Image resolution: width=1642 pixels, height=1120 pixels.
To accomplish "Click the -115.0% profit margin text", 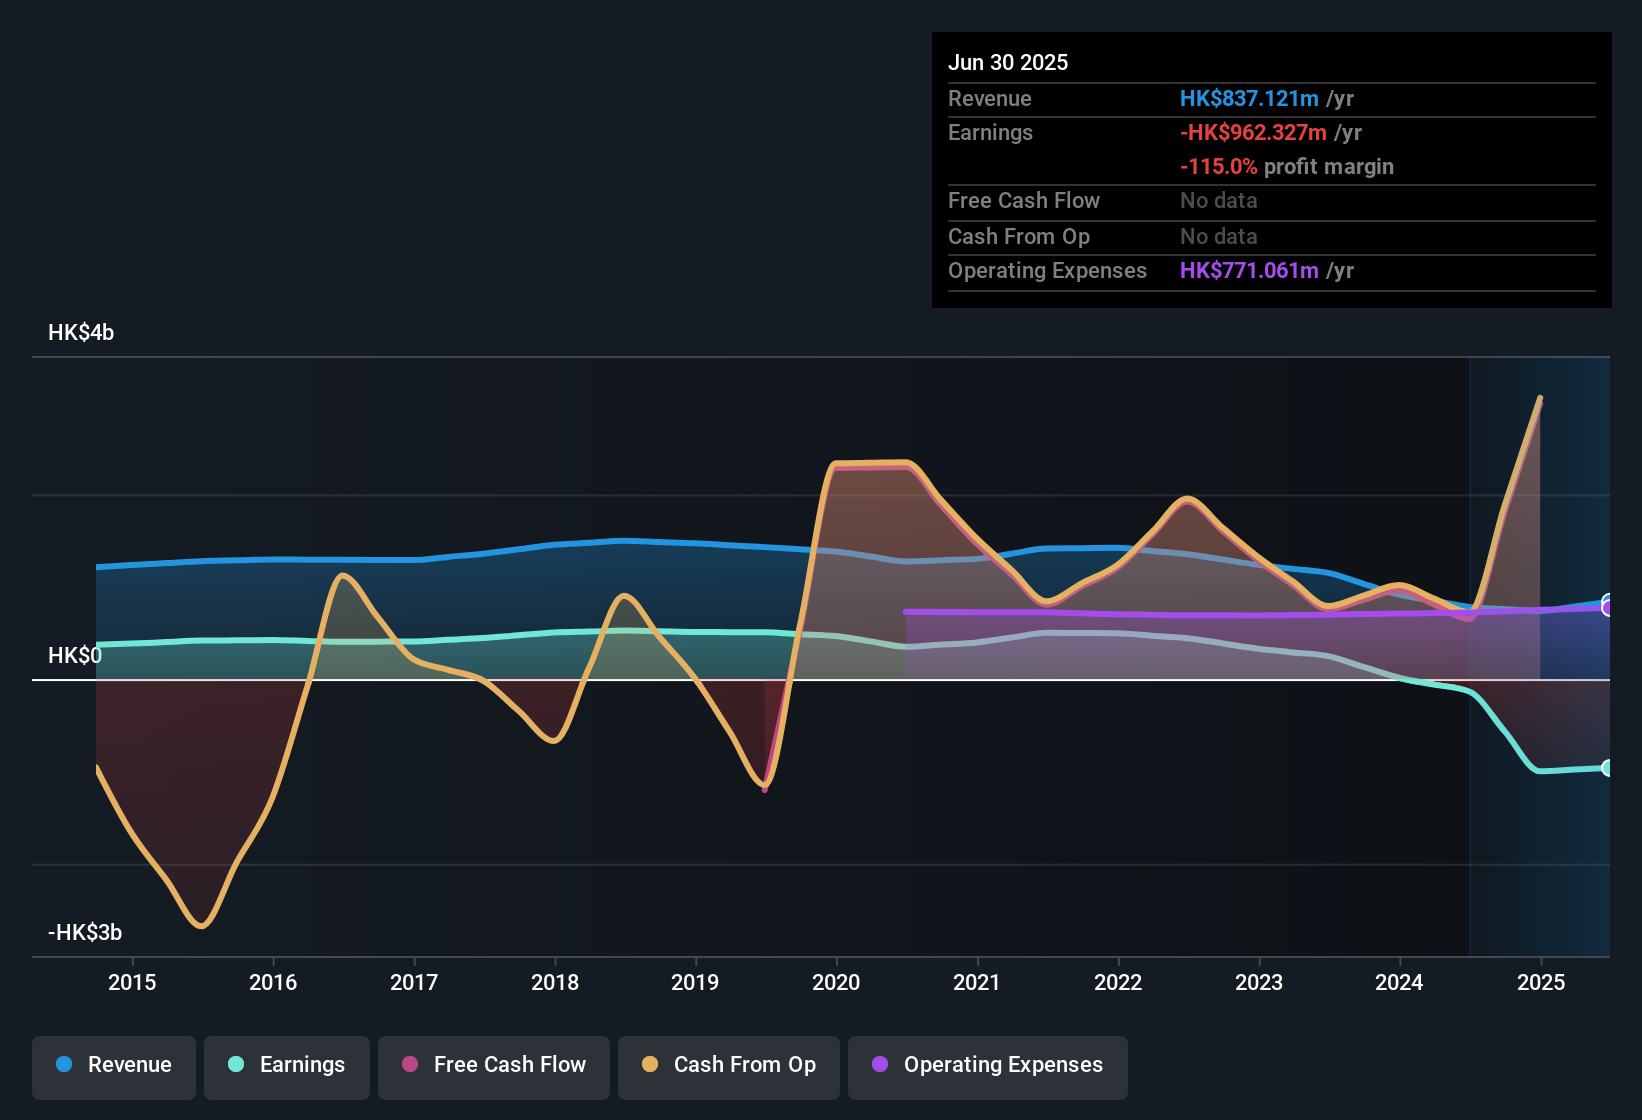I will click(x=1287, y=166).
